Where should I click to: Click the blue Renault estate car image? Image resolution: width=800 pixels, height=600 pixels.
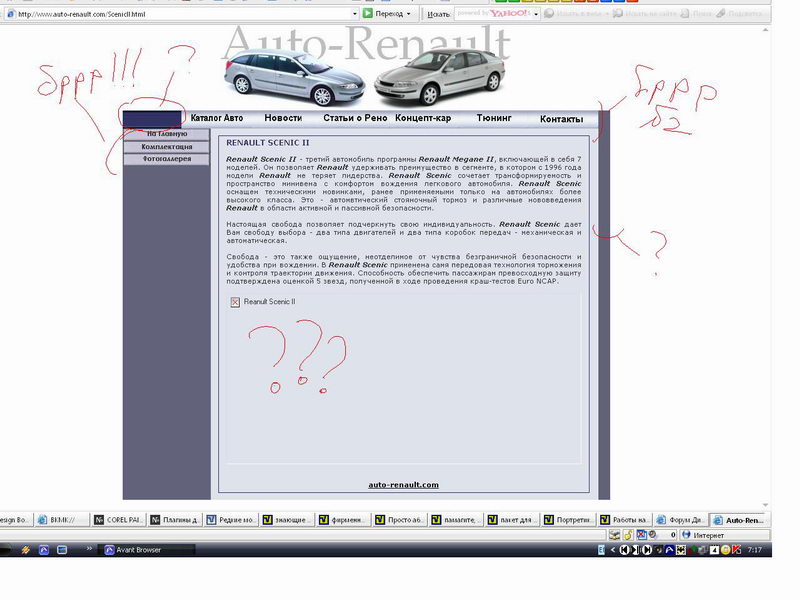(x=294, y=77)
